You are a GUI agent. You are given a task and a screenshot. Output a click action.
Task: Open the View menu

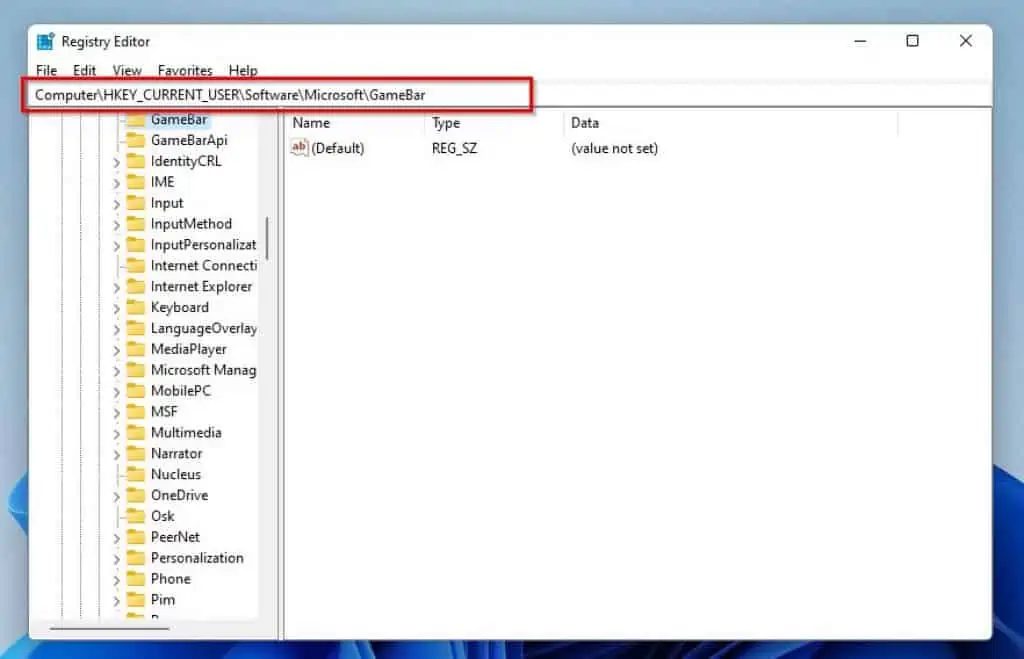point(126,70)
